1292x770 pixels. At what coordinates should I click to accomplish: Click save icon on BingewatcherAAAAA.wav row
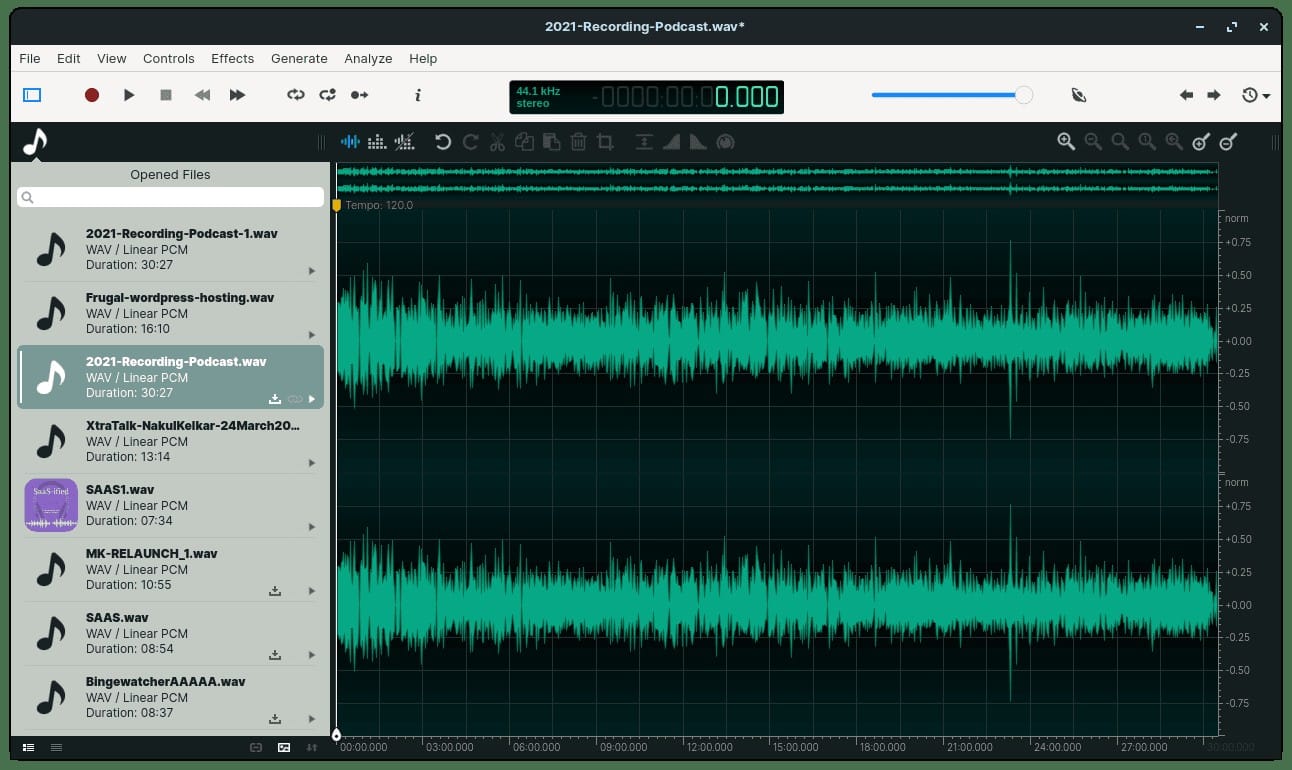pos(275,719)
